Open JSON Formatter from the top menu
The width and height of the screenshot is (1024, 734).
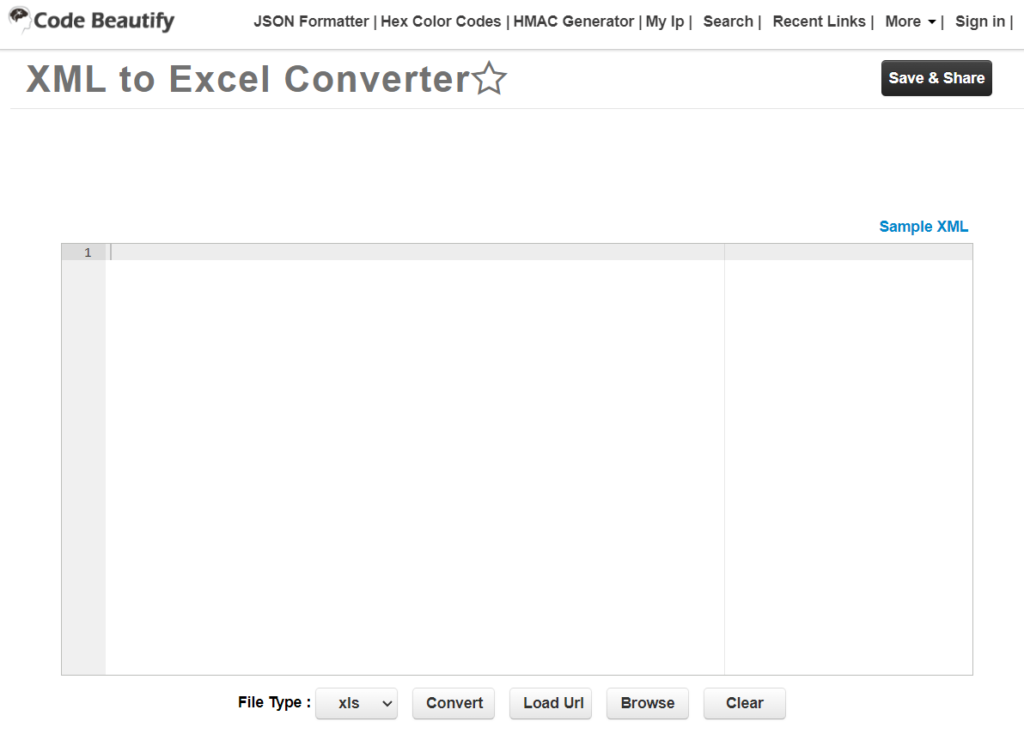pyautogui.click(x=311, y=21)
